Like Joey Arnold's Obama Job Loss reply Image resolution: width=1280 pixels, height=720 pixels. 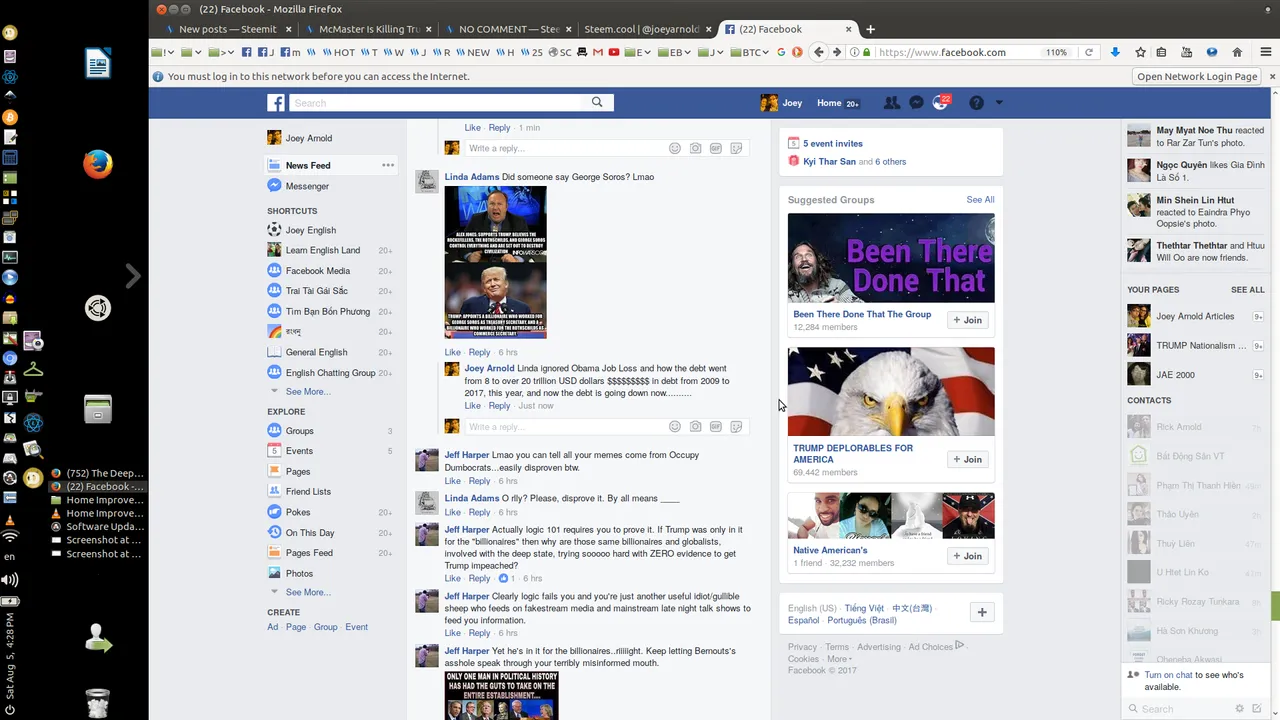coord(472,406)
